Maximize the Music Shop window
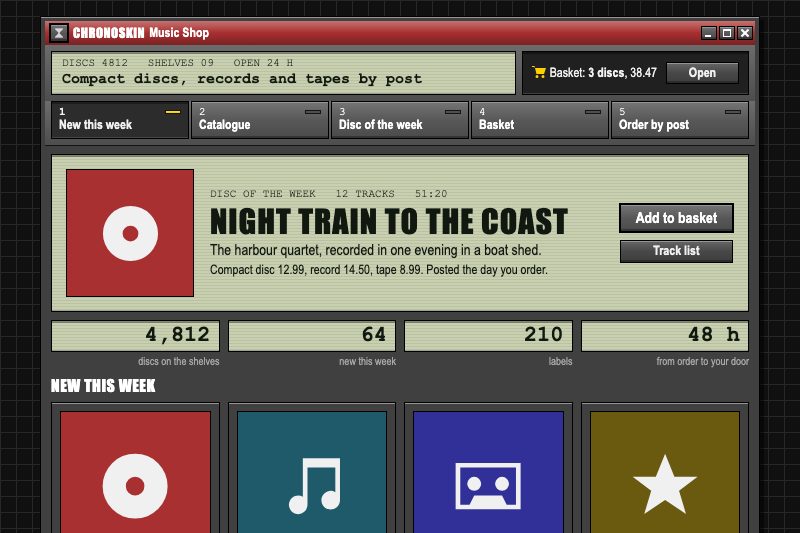The image size is (800, 533). pyautogui.click(x=727, y=33)
